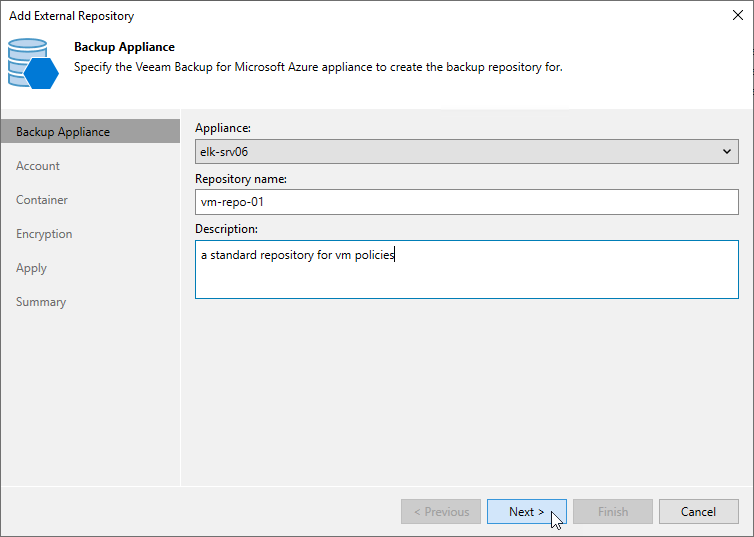Select the Account wizard step
This screenshot has height=537, width=754.
38,165
